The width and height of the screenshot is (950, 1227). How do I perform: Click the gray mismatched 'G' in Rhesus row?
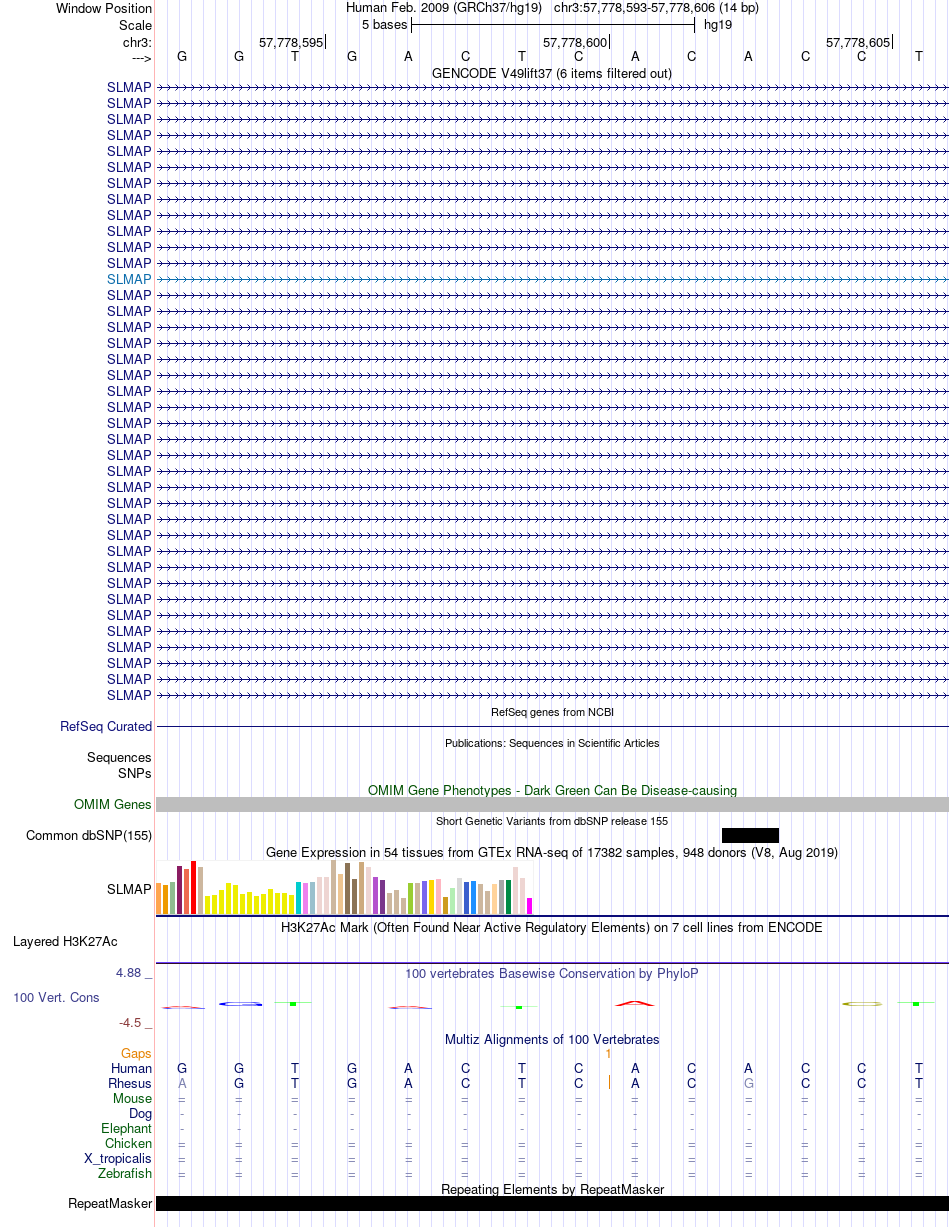(x=748, y=1083)
